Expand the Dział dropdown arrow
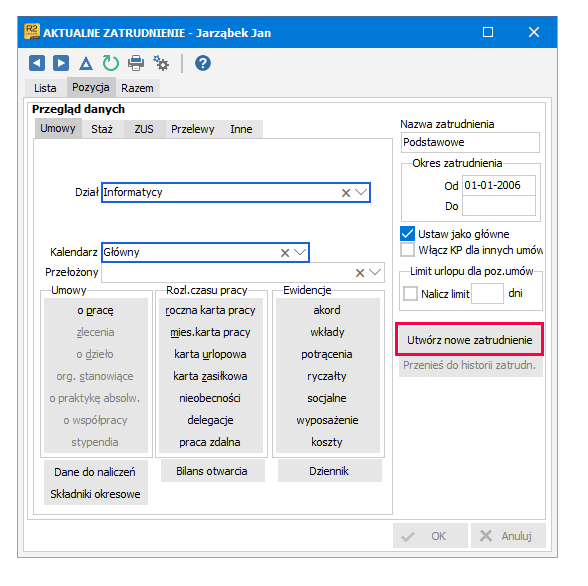Screen dimensions: 588x586 click(x=361, y=192)
